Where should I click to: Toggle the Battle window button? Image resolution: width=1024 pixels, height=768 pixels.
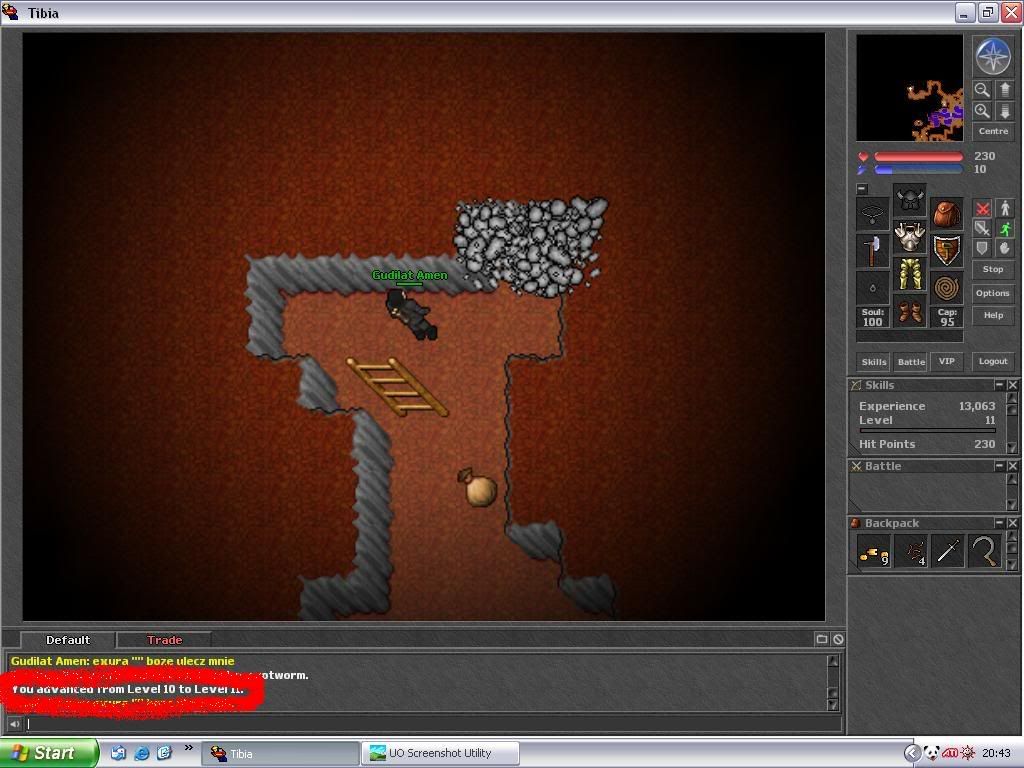(x=911, y=362)
